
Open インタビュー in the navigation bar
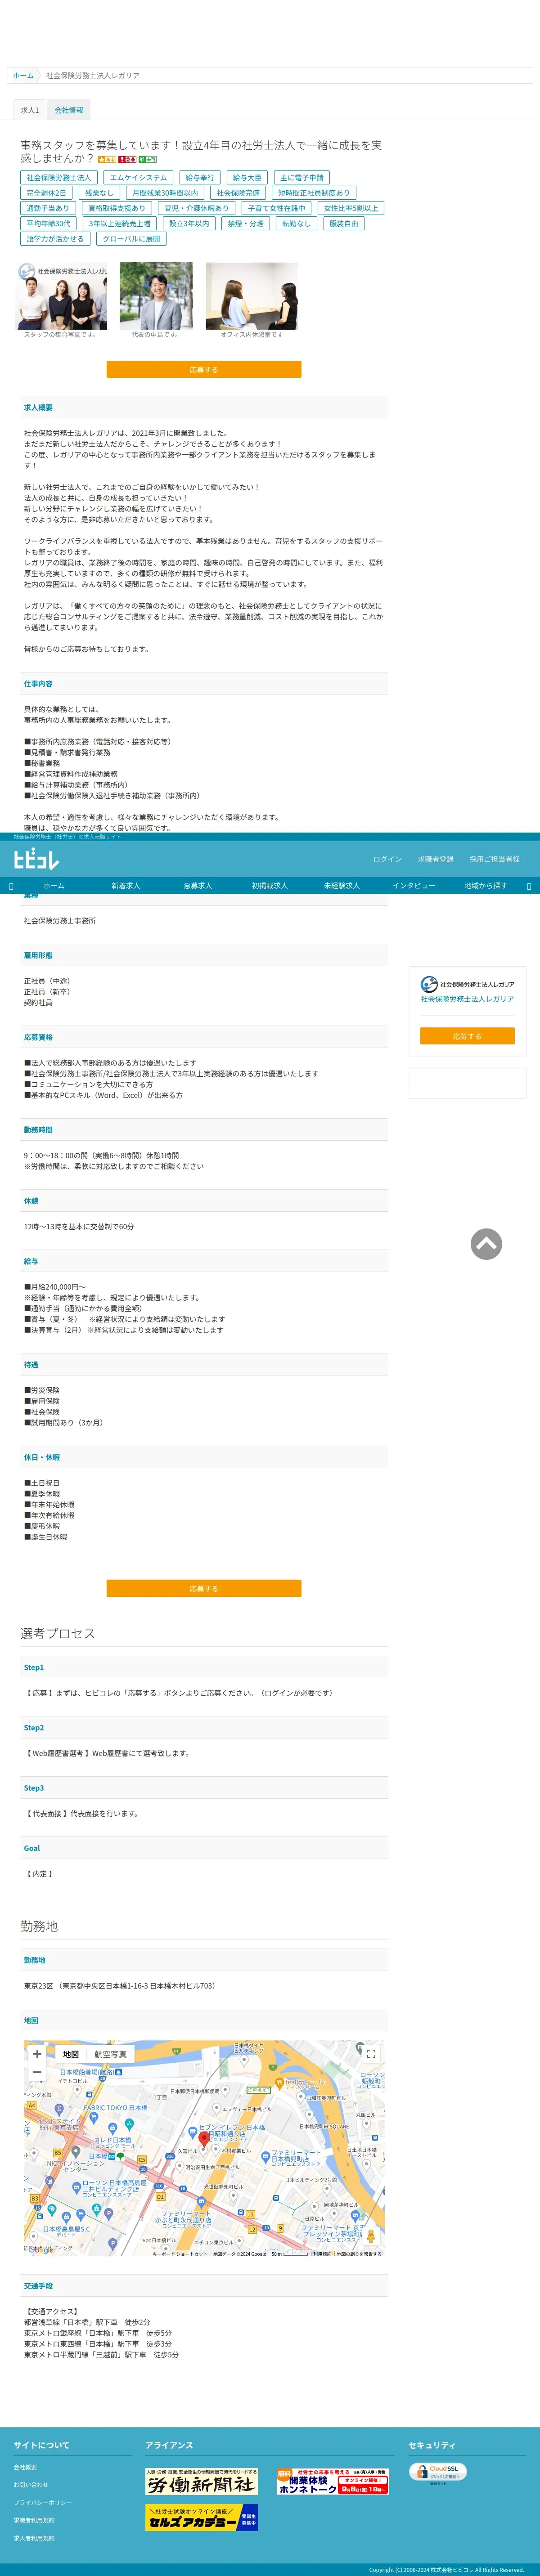pyautogui.click(x=413, y=886)
